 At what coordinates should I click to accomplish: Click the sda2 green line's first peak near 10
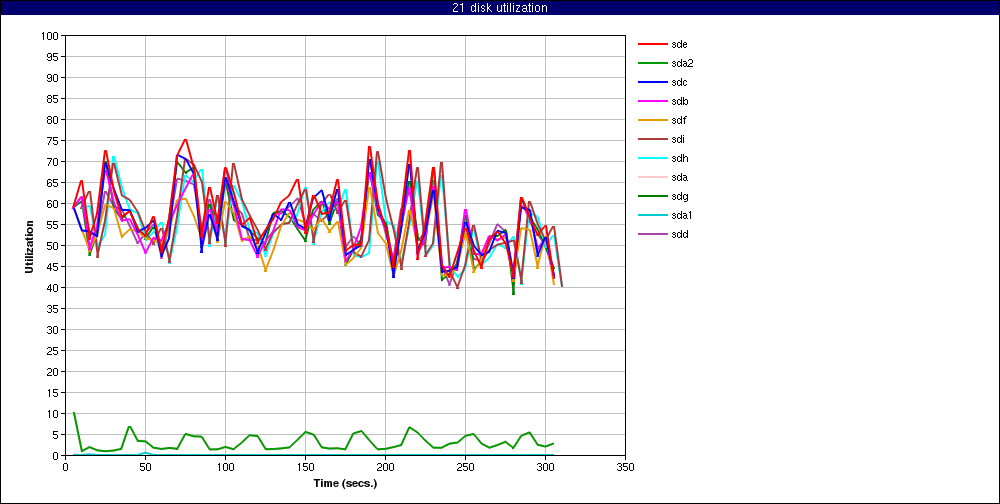point(74,413)
